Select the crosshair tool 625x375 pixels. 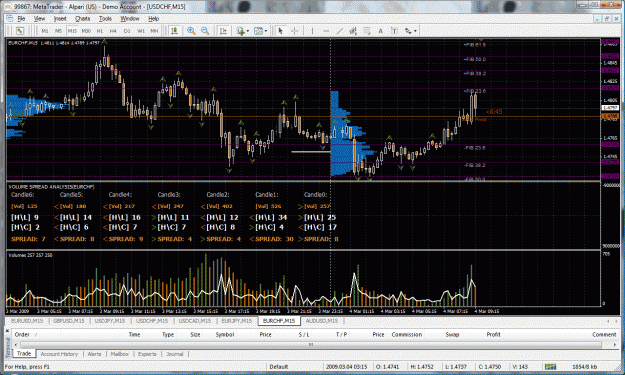pyautogui.click(x=295, y=31)
